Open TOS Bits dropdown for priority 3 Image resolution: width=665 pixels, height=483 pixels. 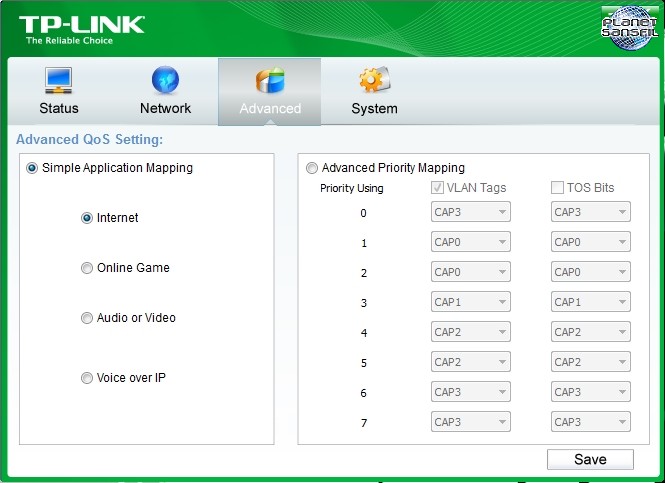(591, 302)
